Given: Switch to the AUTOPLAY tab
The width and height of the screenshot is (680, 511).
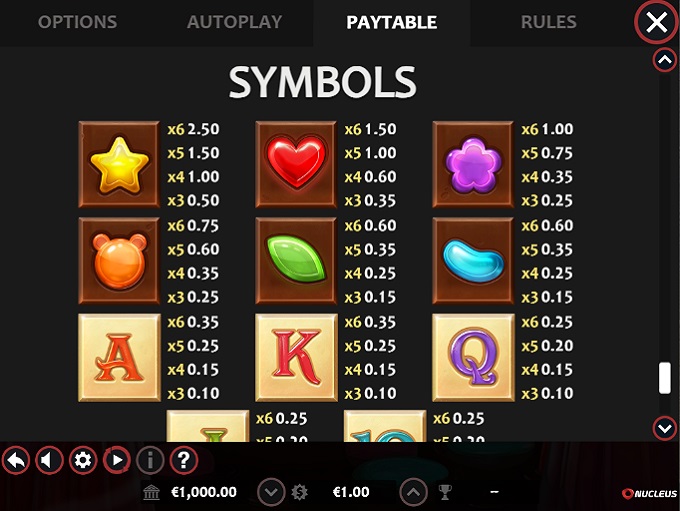Looking at the screenshot, I should [235, 22].
